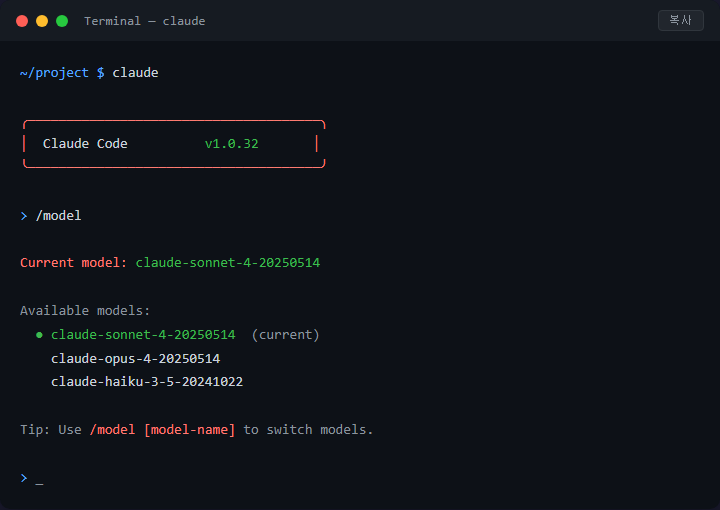The width and height of the screenshot is (720, 510).
Task: Click the green maximize window dot
Action: 62,21
